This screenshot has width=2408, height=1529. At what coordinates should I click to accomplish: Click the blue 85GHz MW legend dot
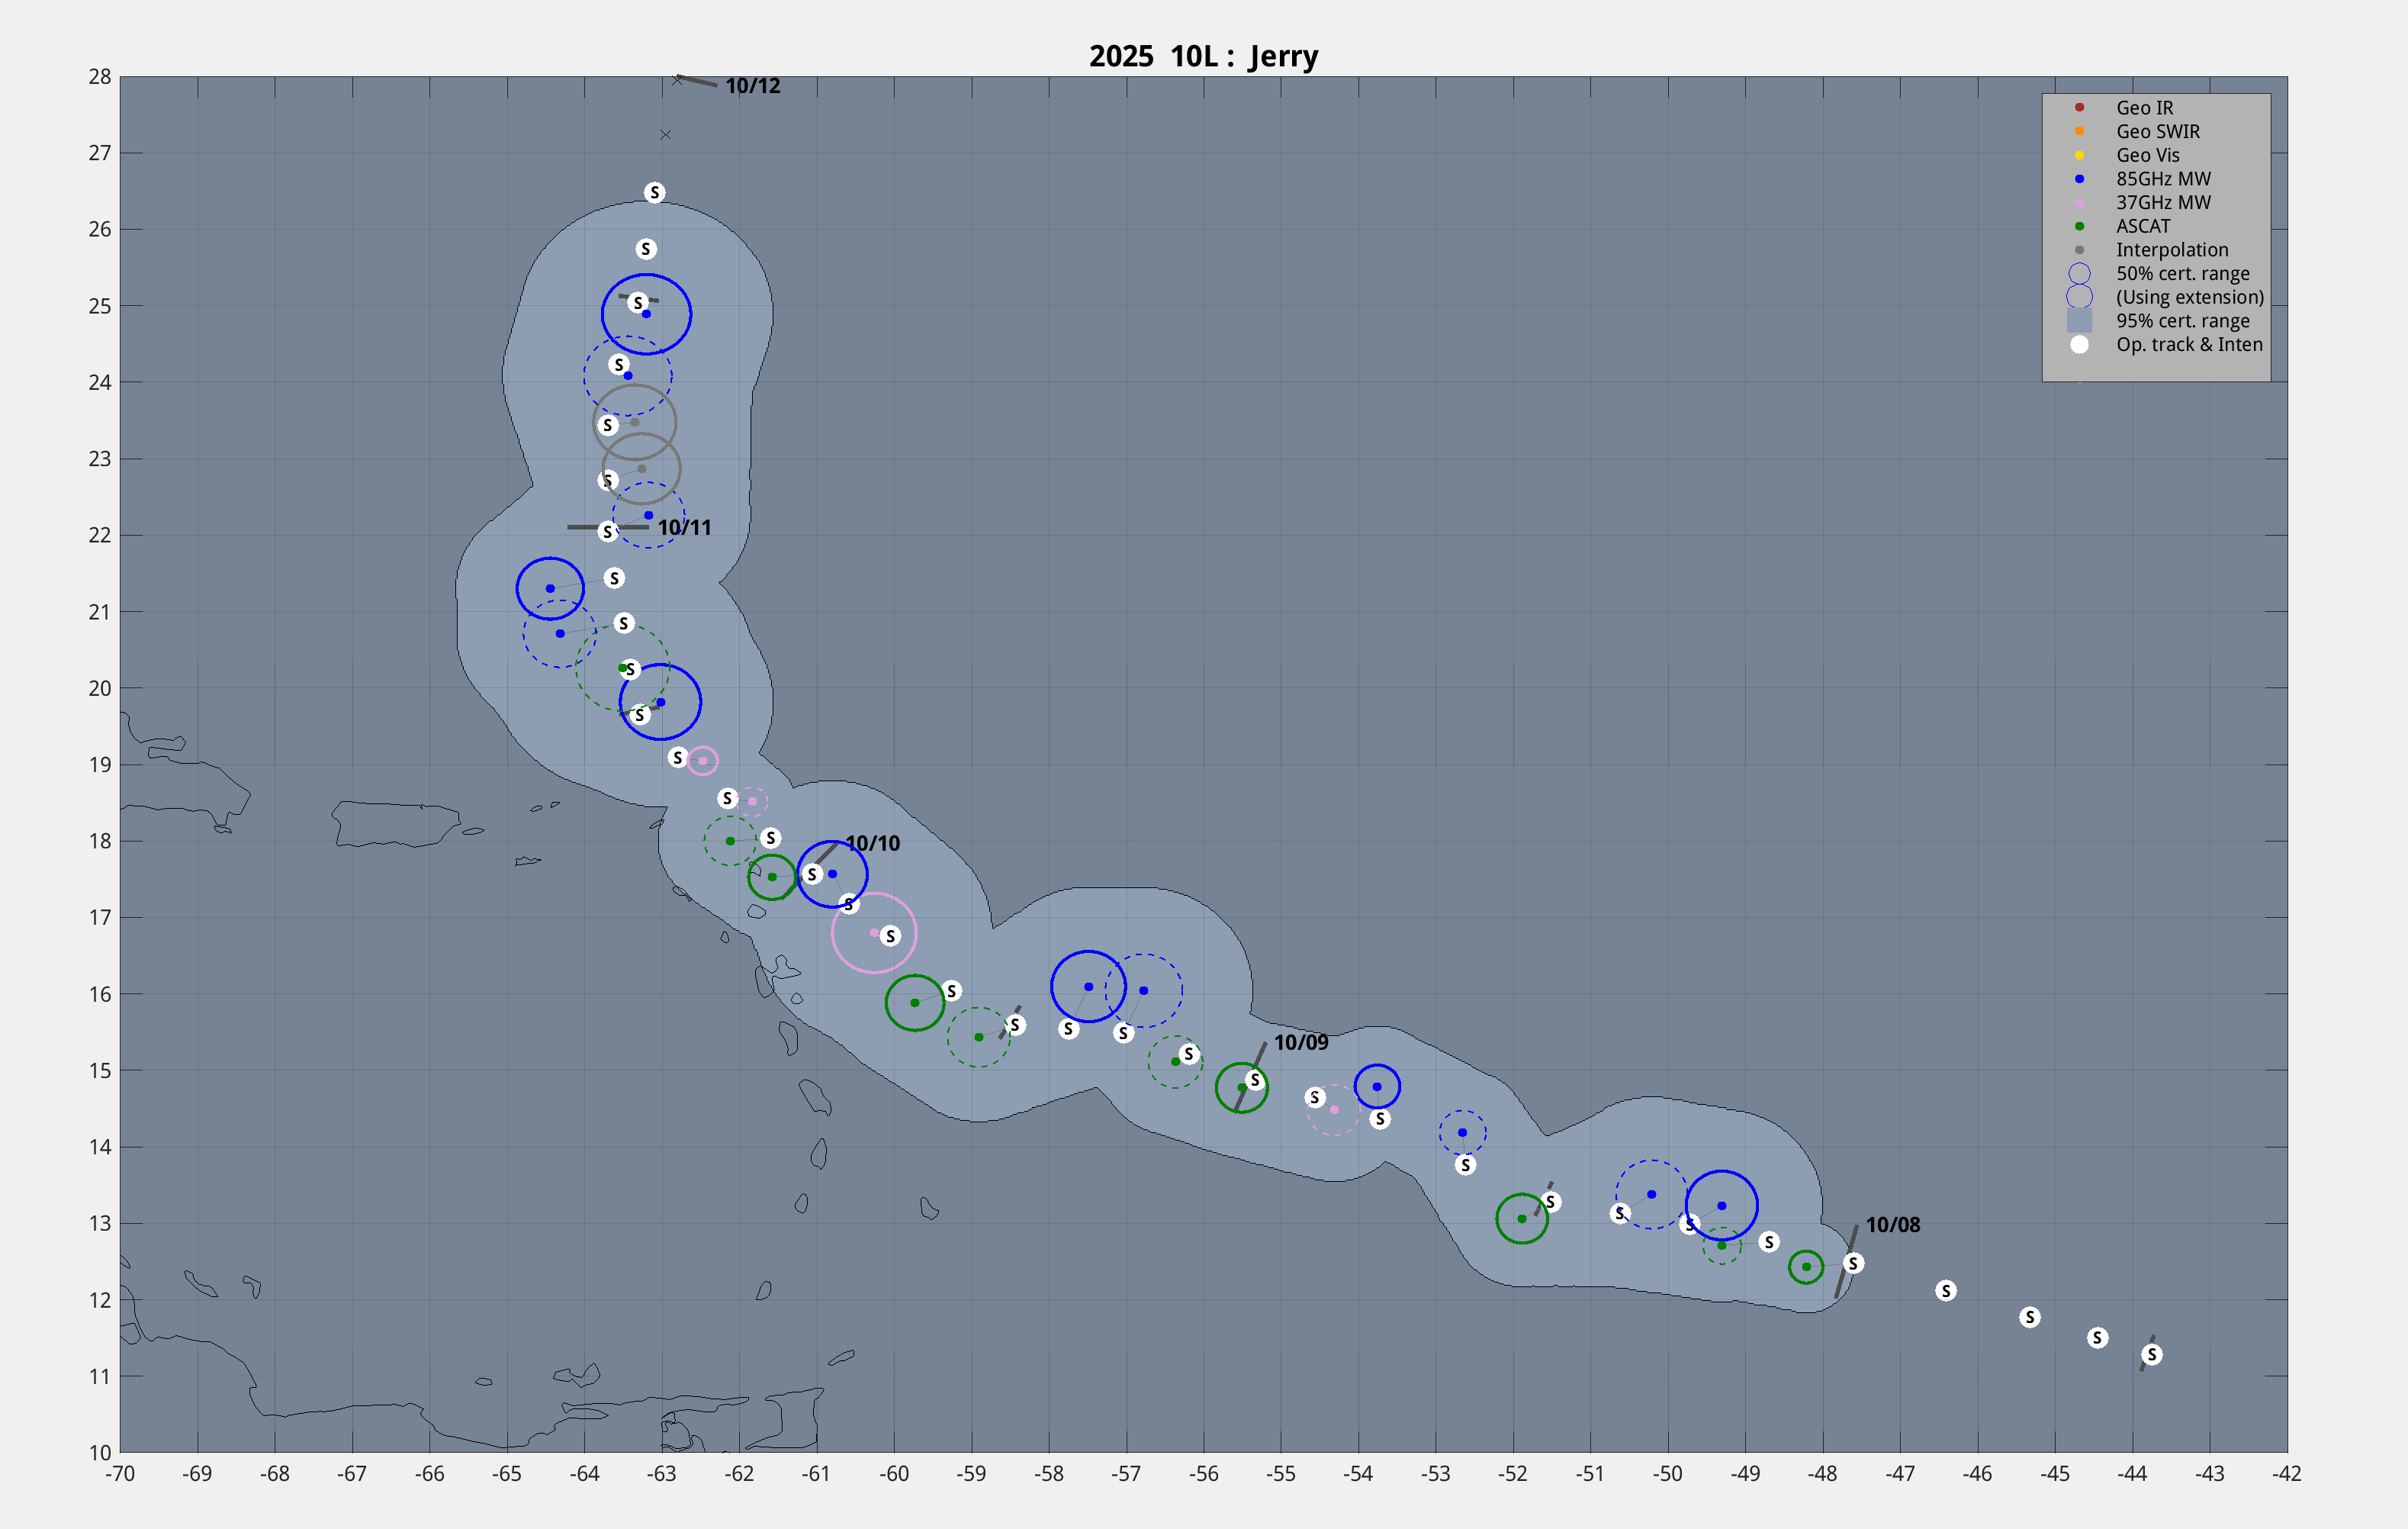(x=2079, y=179)
